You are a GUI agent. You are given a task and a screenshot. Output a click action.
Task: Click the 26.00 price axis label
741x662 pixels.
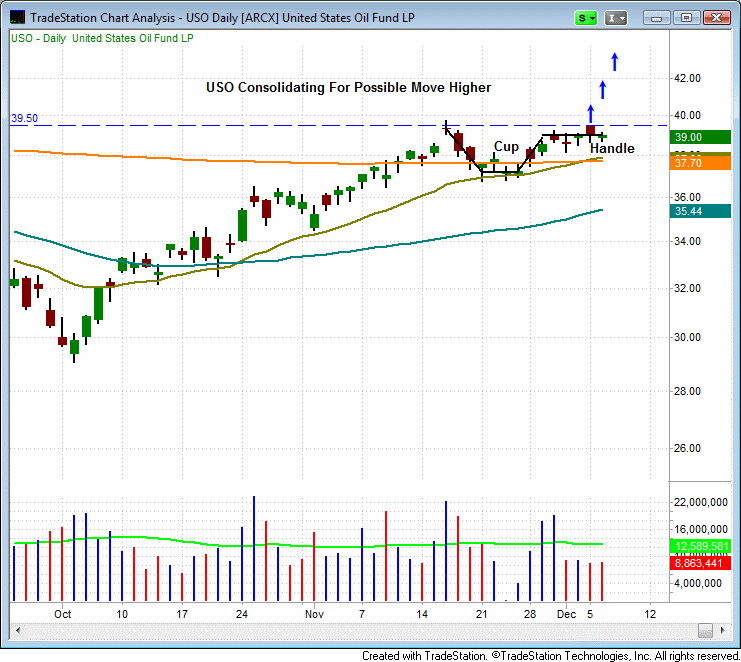pyautogui.click(x=687, y=448)
